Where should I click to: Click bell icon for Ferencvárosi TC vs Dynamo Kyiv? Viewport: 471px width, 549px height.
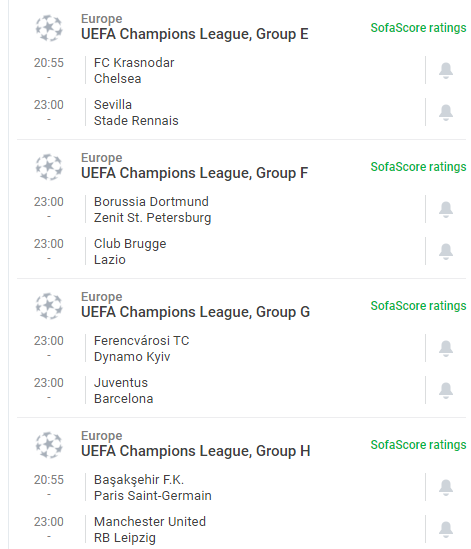[x=446, y=349]
